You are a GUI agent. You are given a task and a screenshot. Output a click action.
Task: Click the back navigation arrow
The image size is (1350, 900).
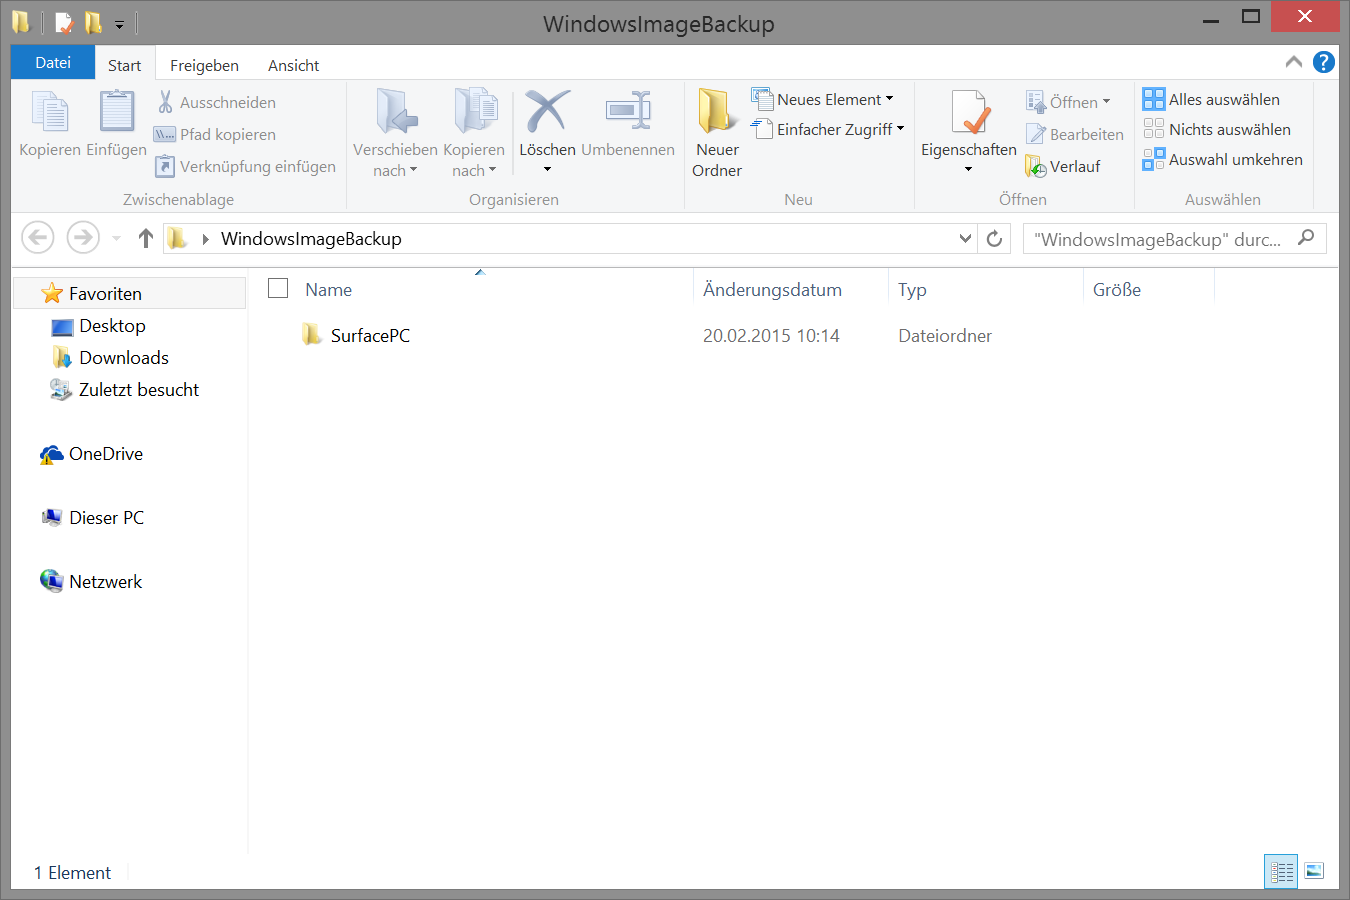tap(38, 238)
